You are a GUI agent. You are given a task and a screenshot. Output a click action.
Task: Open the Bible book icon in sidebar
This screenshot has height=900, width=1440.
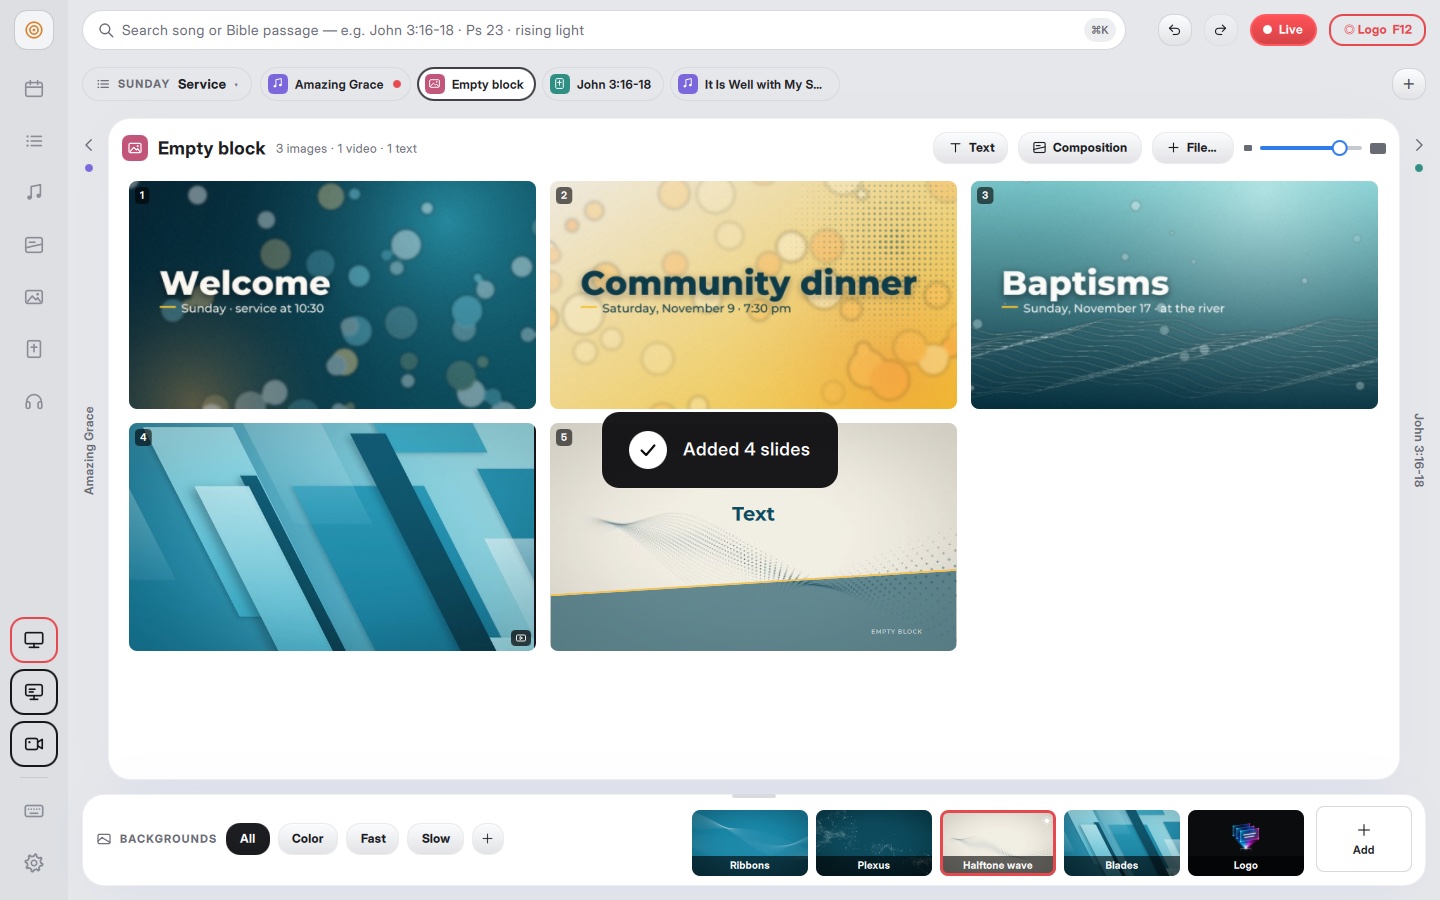(x=34, y=349)
